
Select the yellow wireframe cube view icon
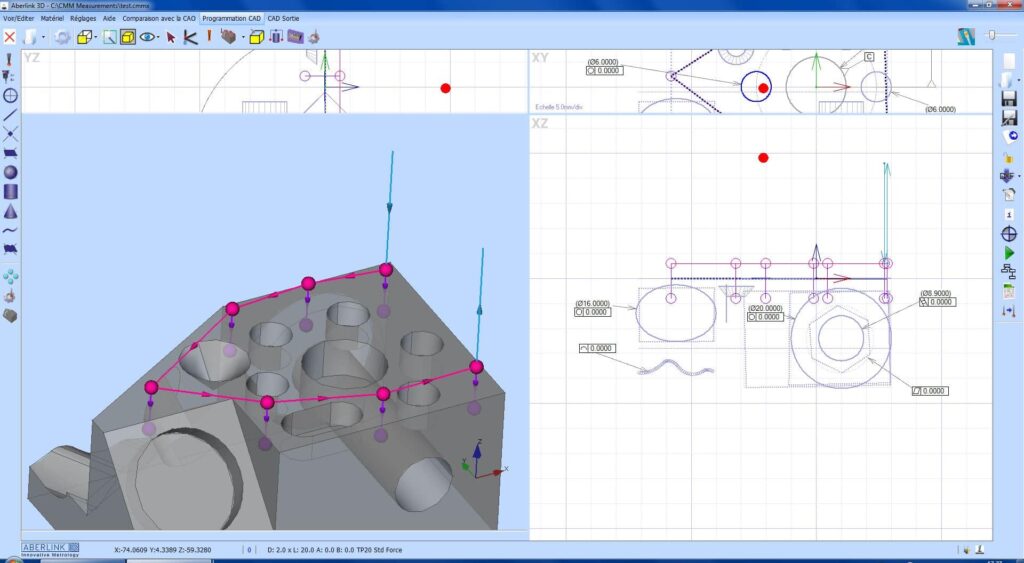tap(84, 37)
